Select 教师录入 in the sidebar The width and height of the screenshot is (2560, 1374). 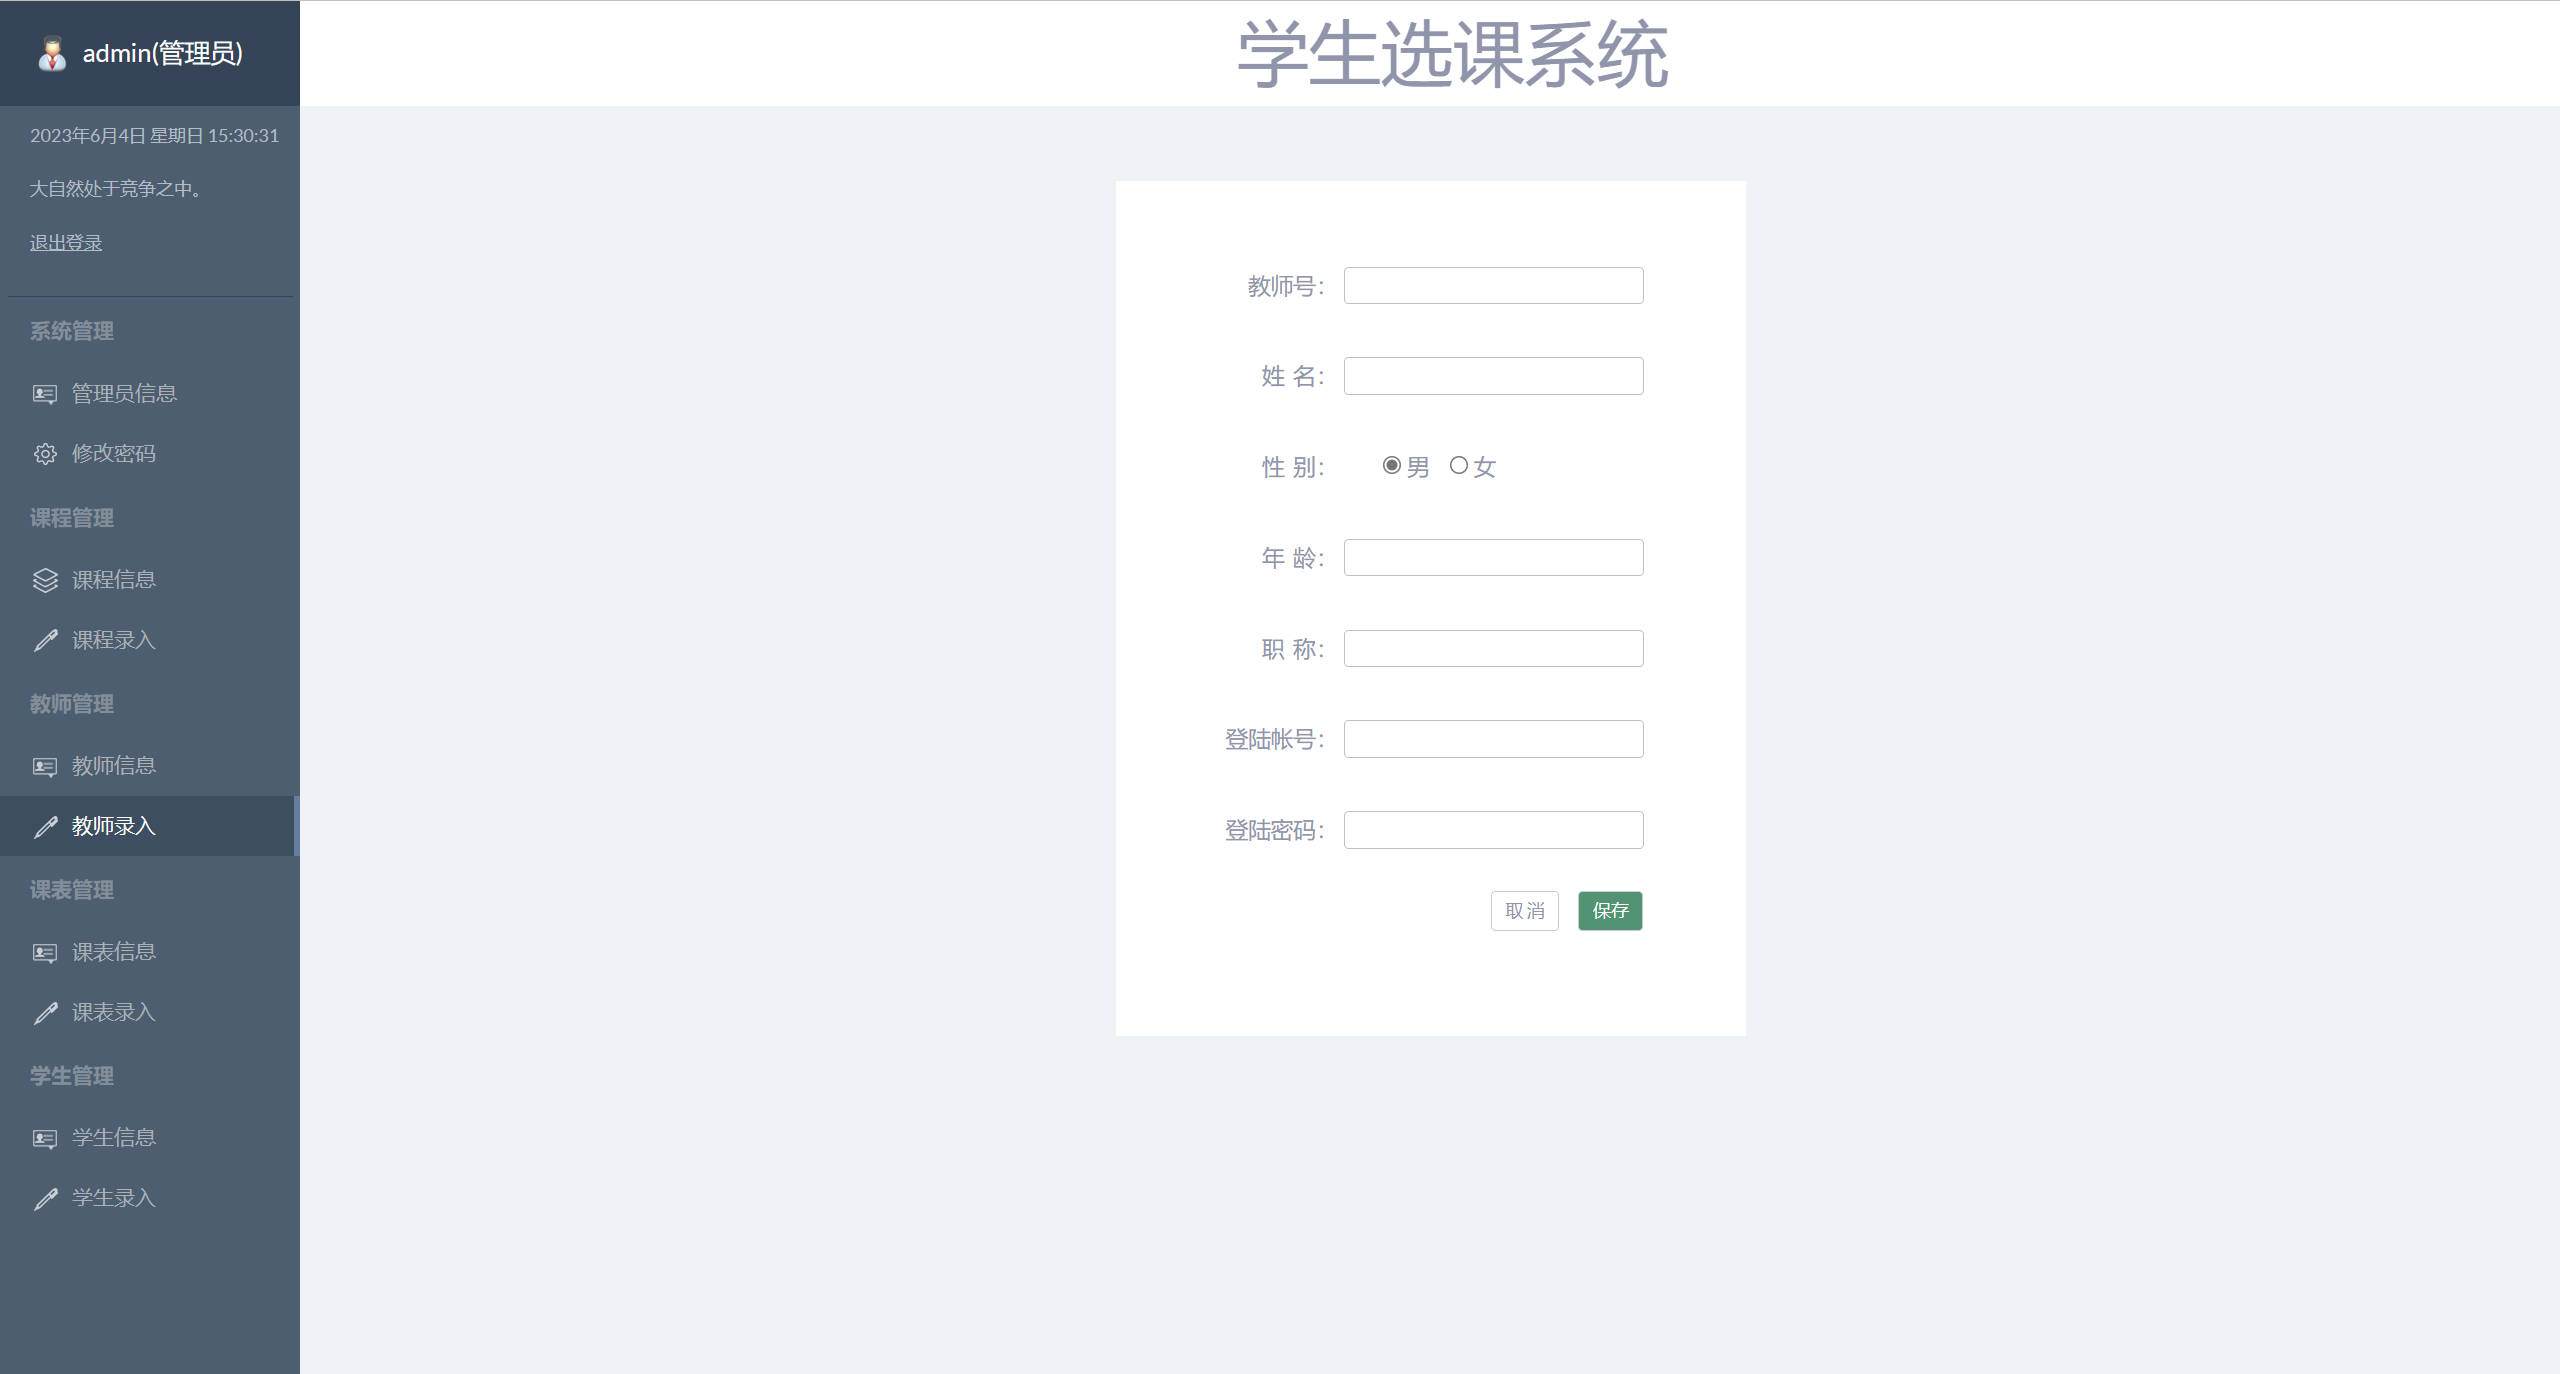pos(113,826)
